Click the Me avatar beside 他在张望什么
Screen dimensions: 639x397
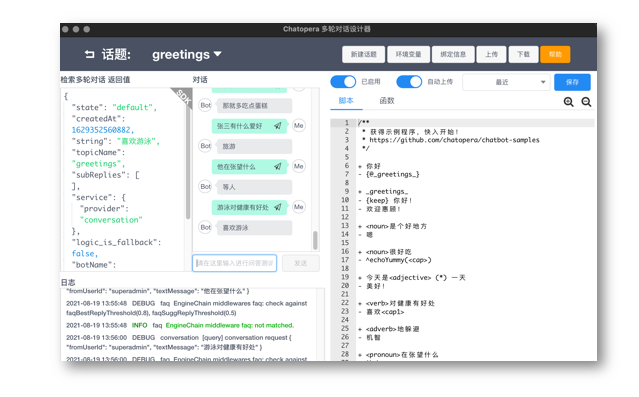click(x=299, y=166)
